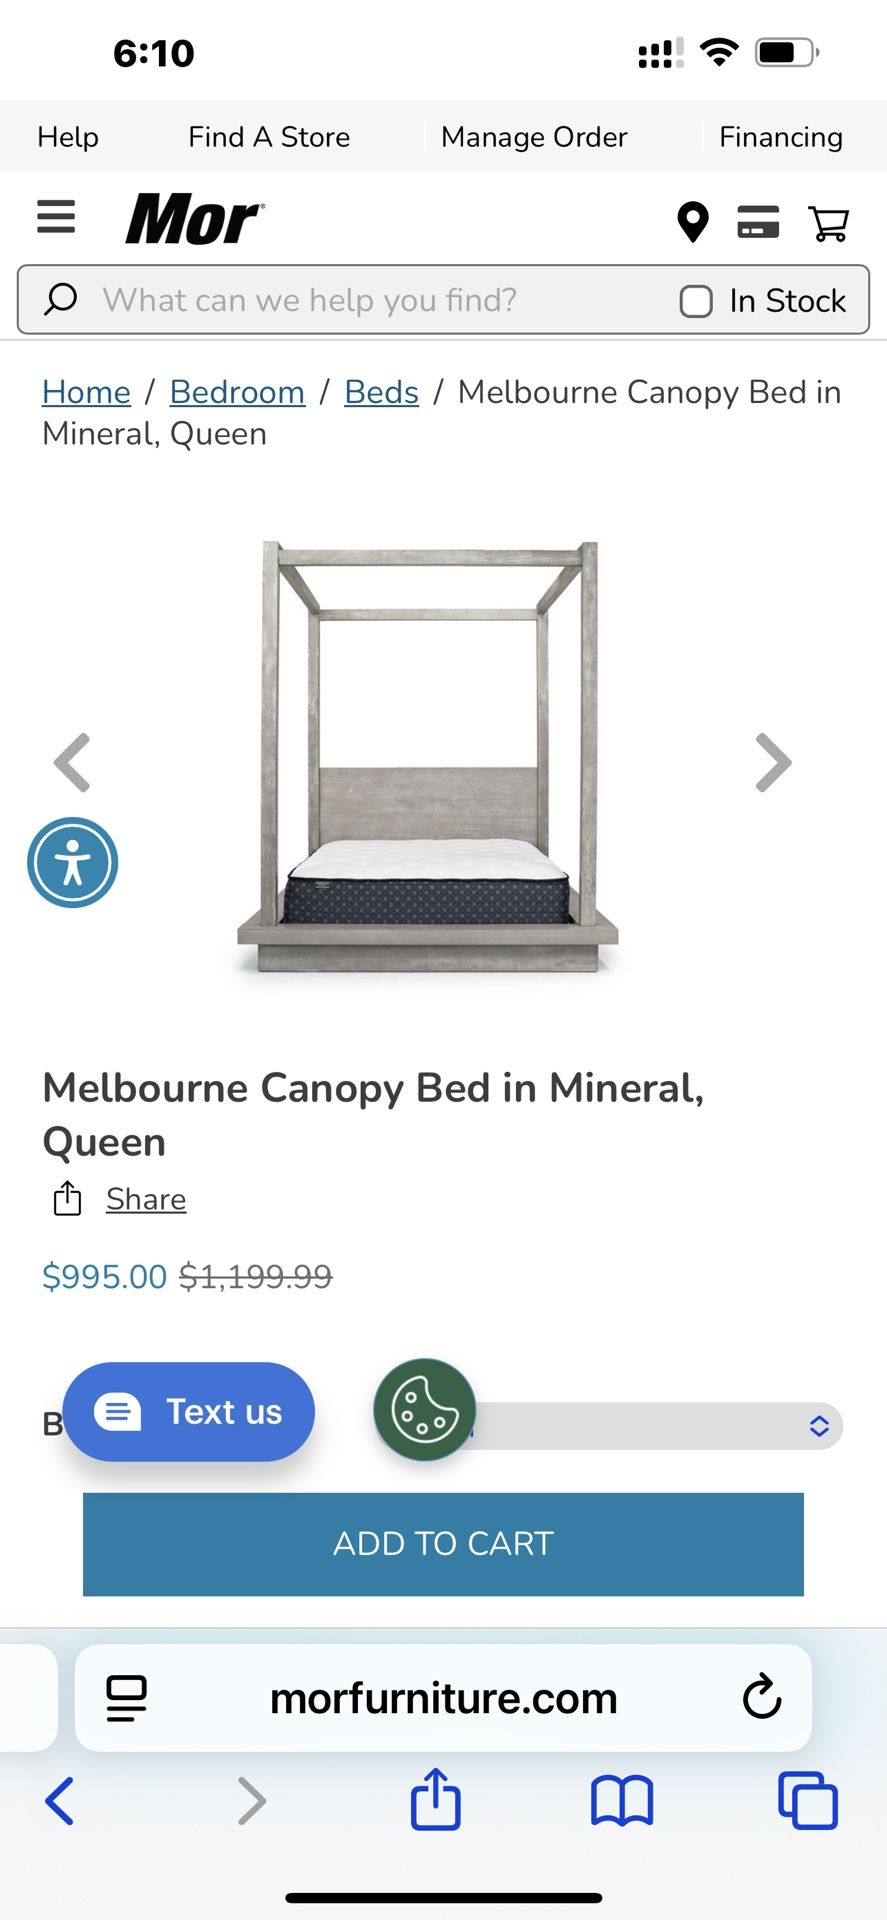Open Safari bookmarks
Screen dimensions: 887x1920
[621, 1801]
